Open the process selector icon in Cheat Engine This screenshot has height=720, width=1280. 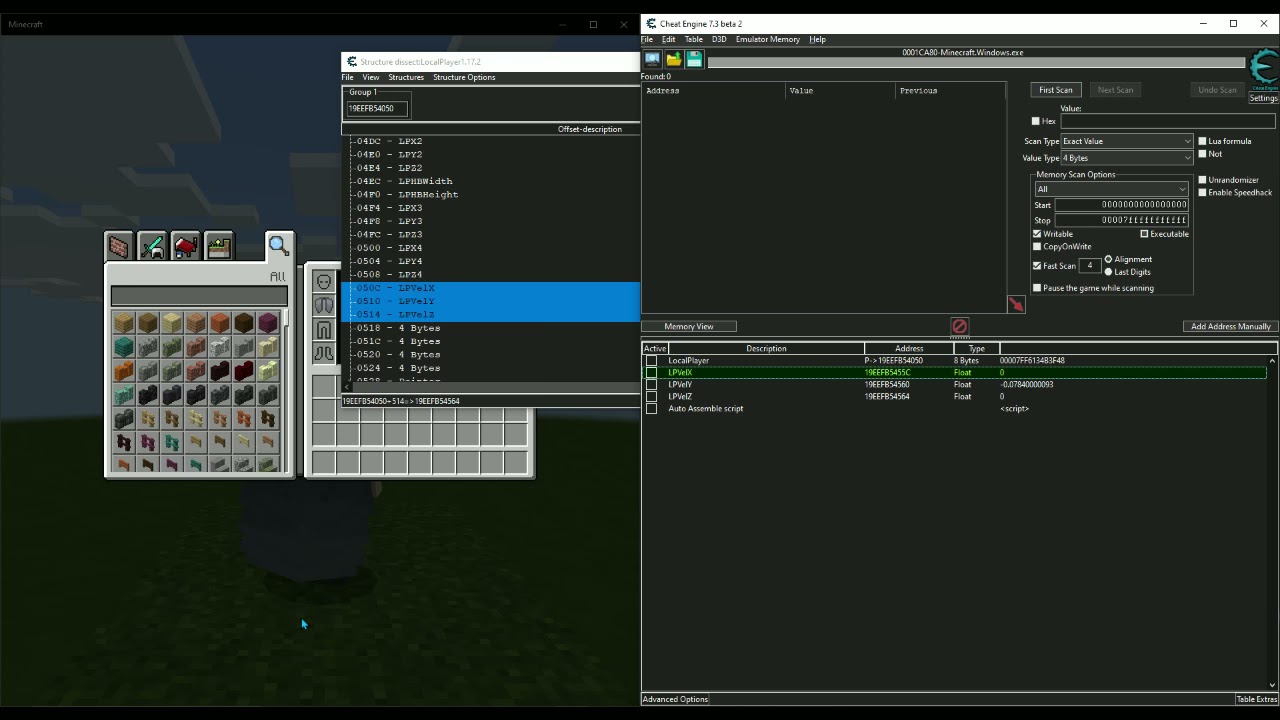click(652, 60)
